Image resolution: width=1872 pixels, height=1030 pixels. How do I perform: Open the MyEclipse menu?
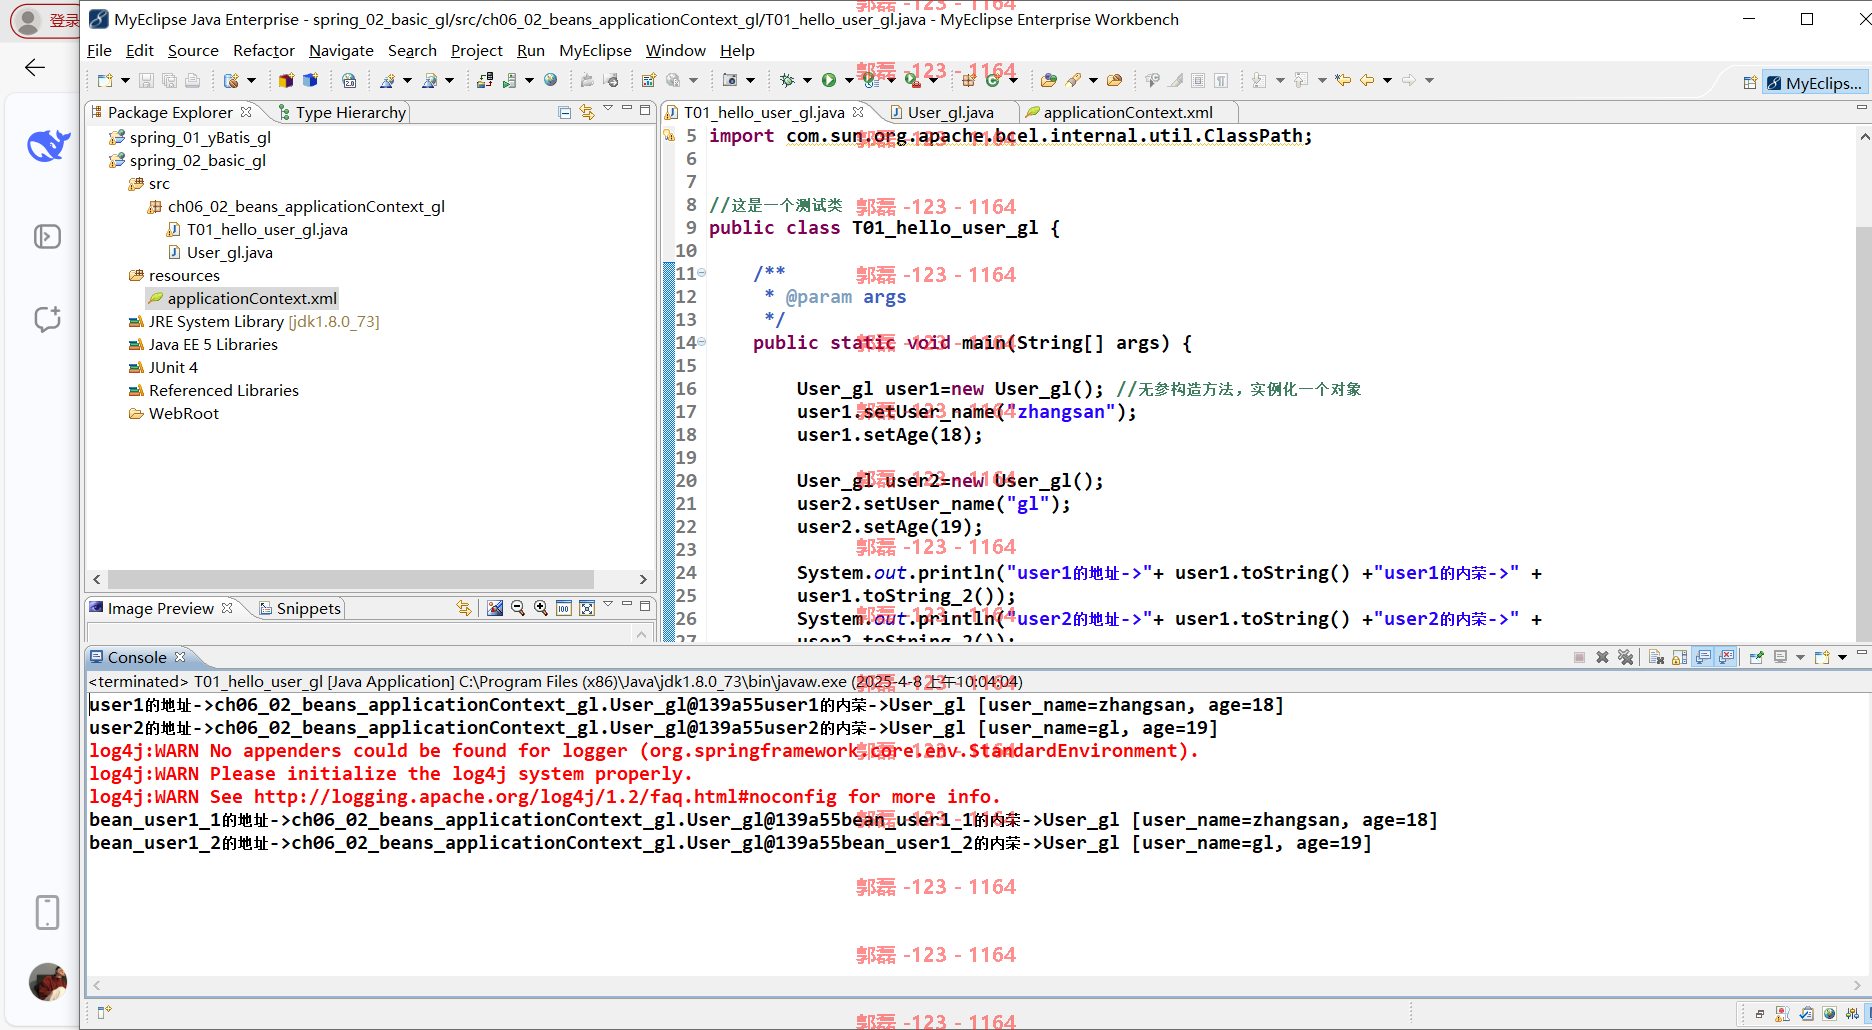[x=595, y=50]
